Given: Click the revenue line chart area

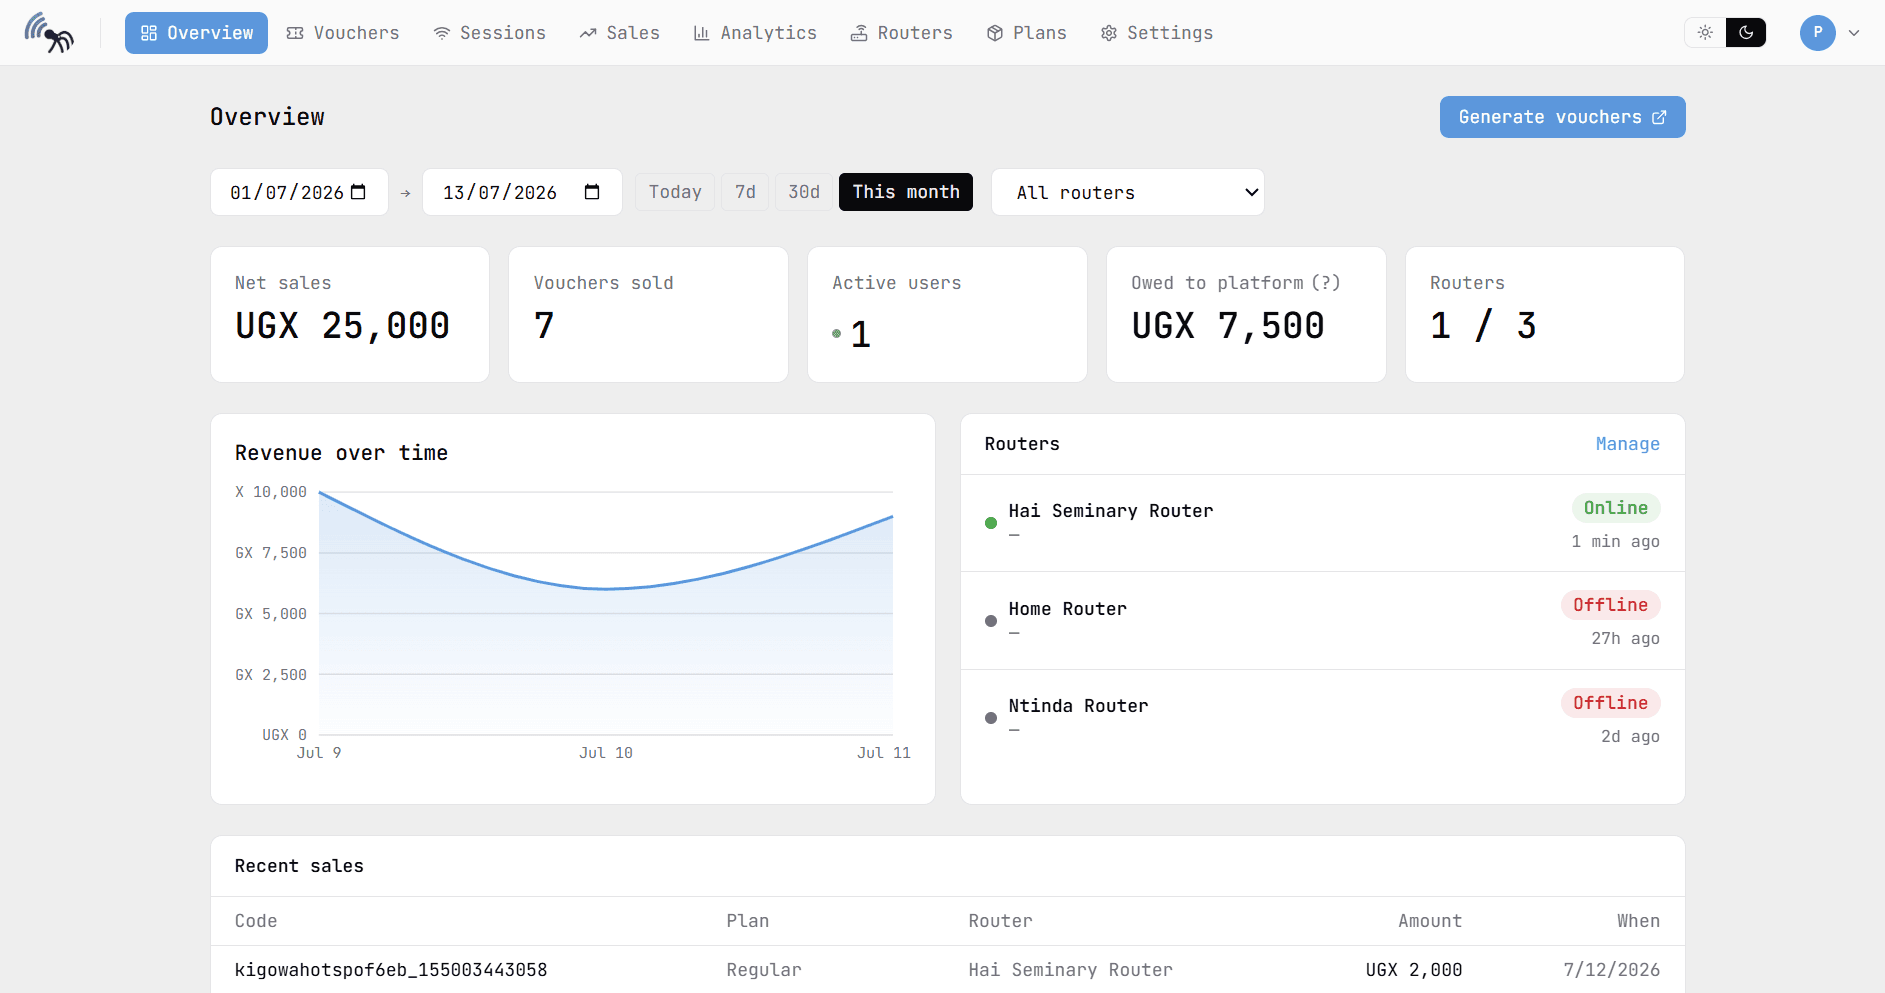Looking at the screenshot, I should coord(606,613).
